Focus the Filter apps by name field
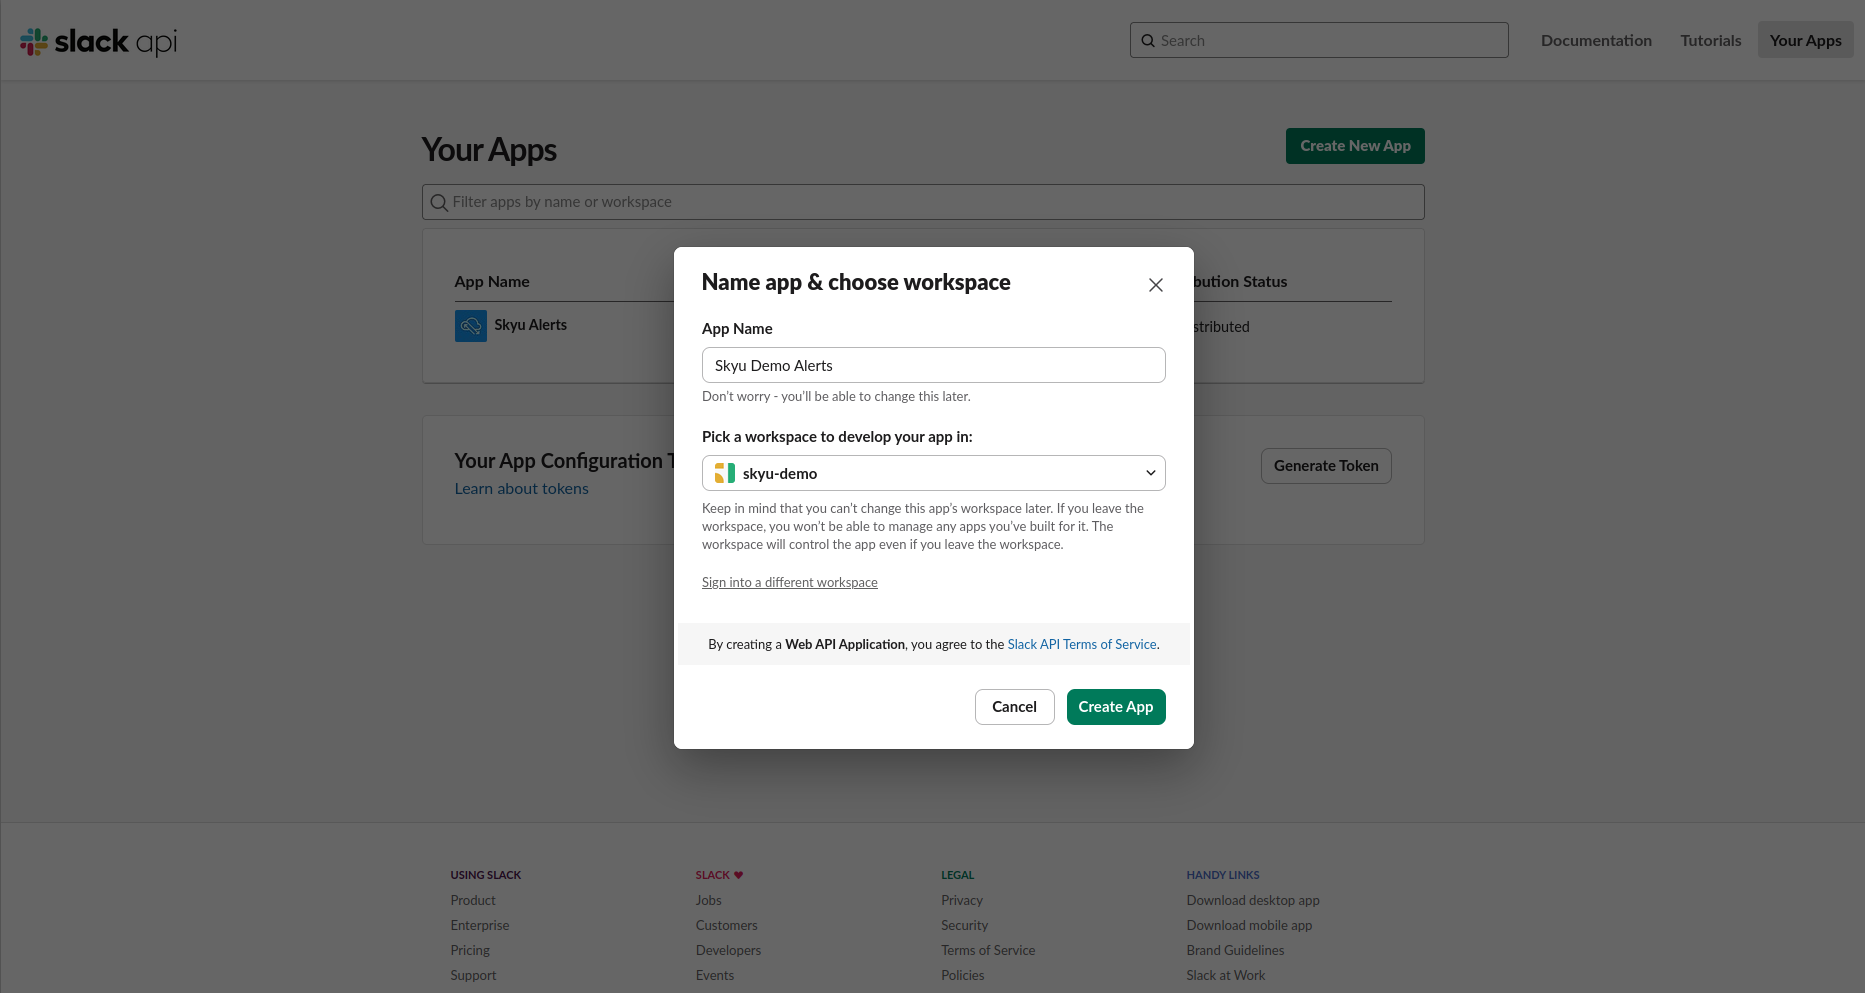1865x993 pixels. [923, 202]
